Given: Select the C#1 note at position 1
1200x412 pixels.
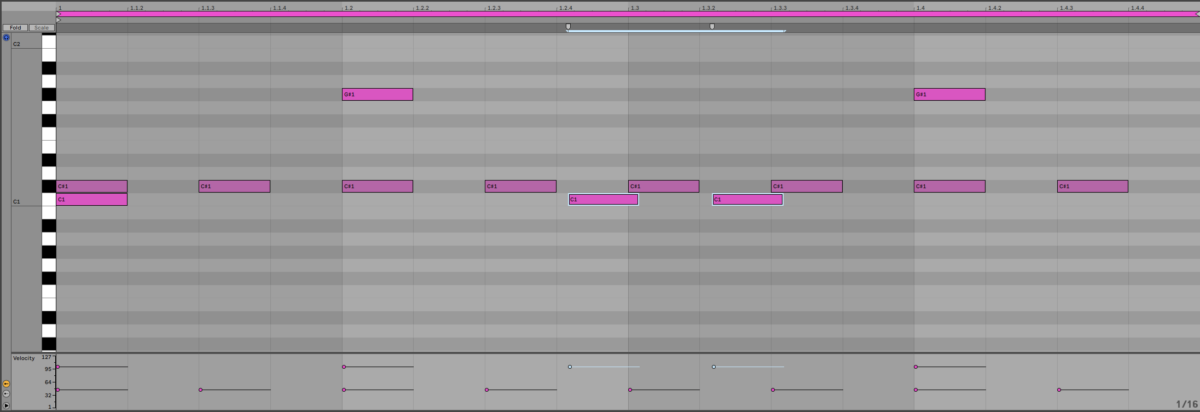Looking at the screenshot, I should (92, 186).
